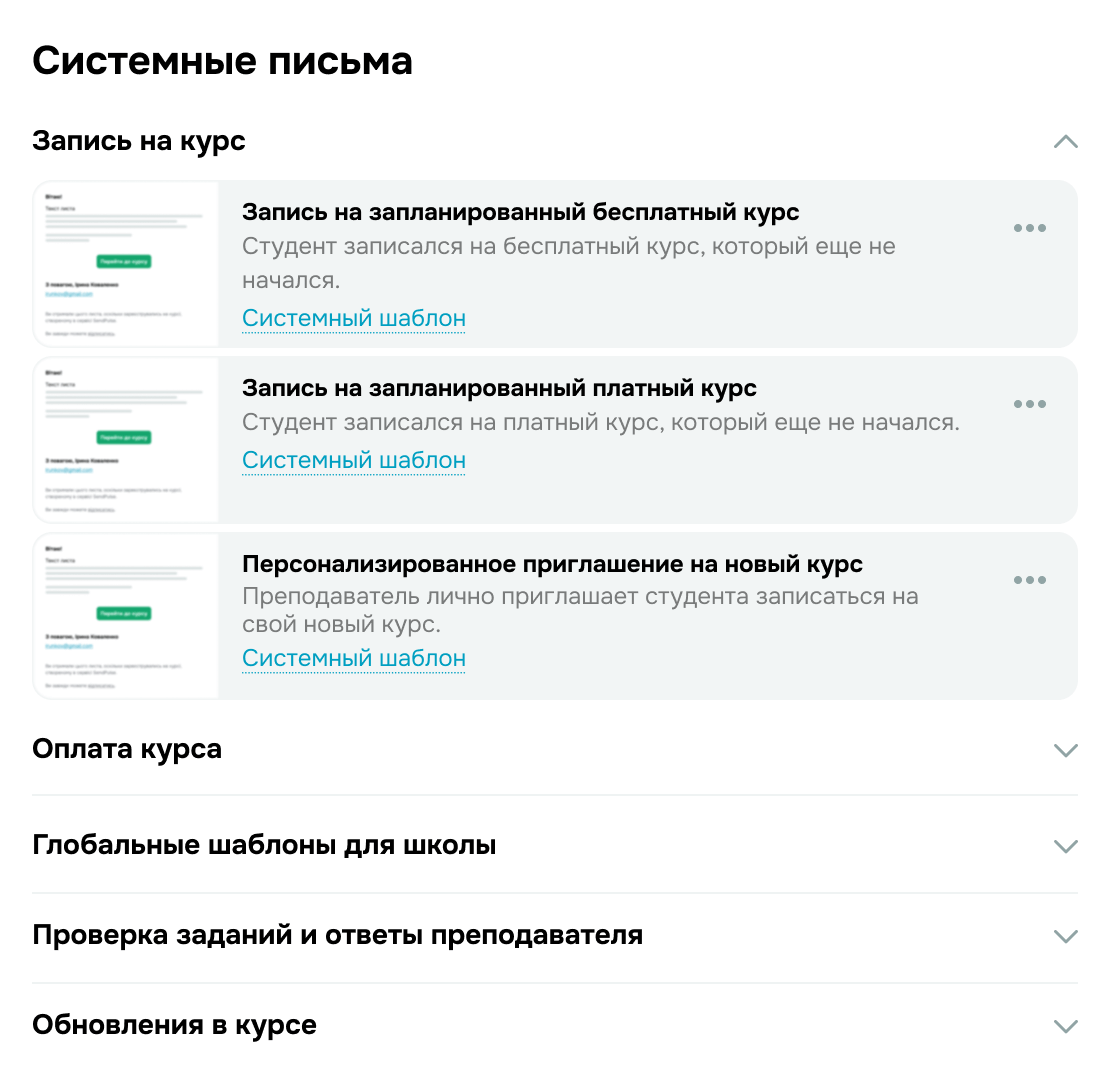Open "Системный шаблон" for the paid course email
The height and width of the screenshot is (1076, 1110).
(x=353, y=460)
